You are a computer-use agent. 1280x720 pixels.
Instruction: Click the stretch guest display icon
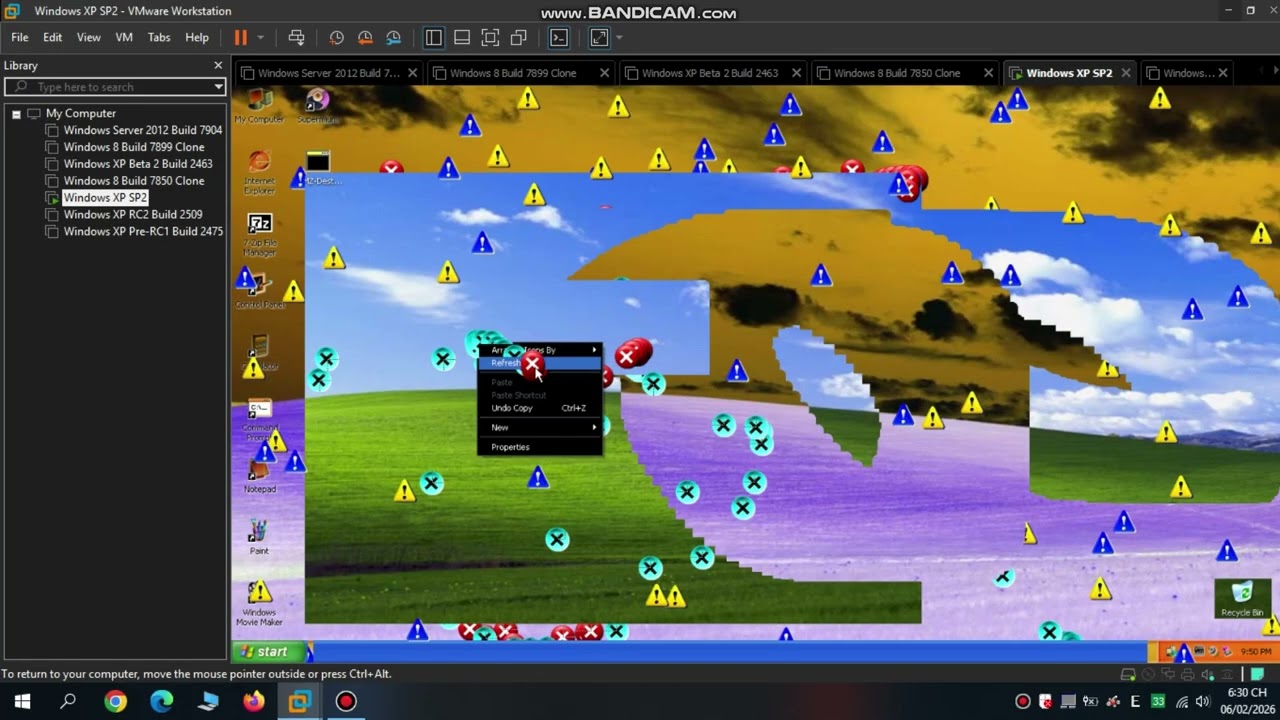click(x=599, y=38)
